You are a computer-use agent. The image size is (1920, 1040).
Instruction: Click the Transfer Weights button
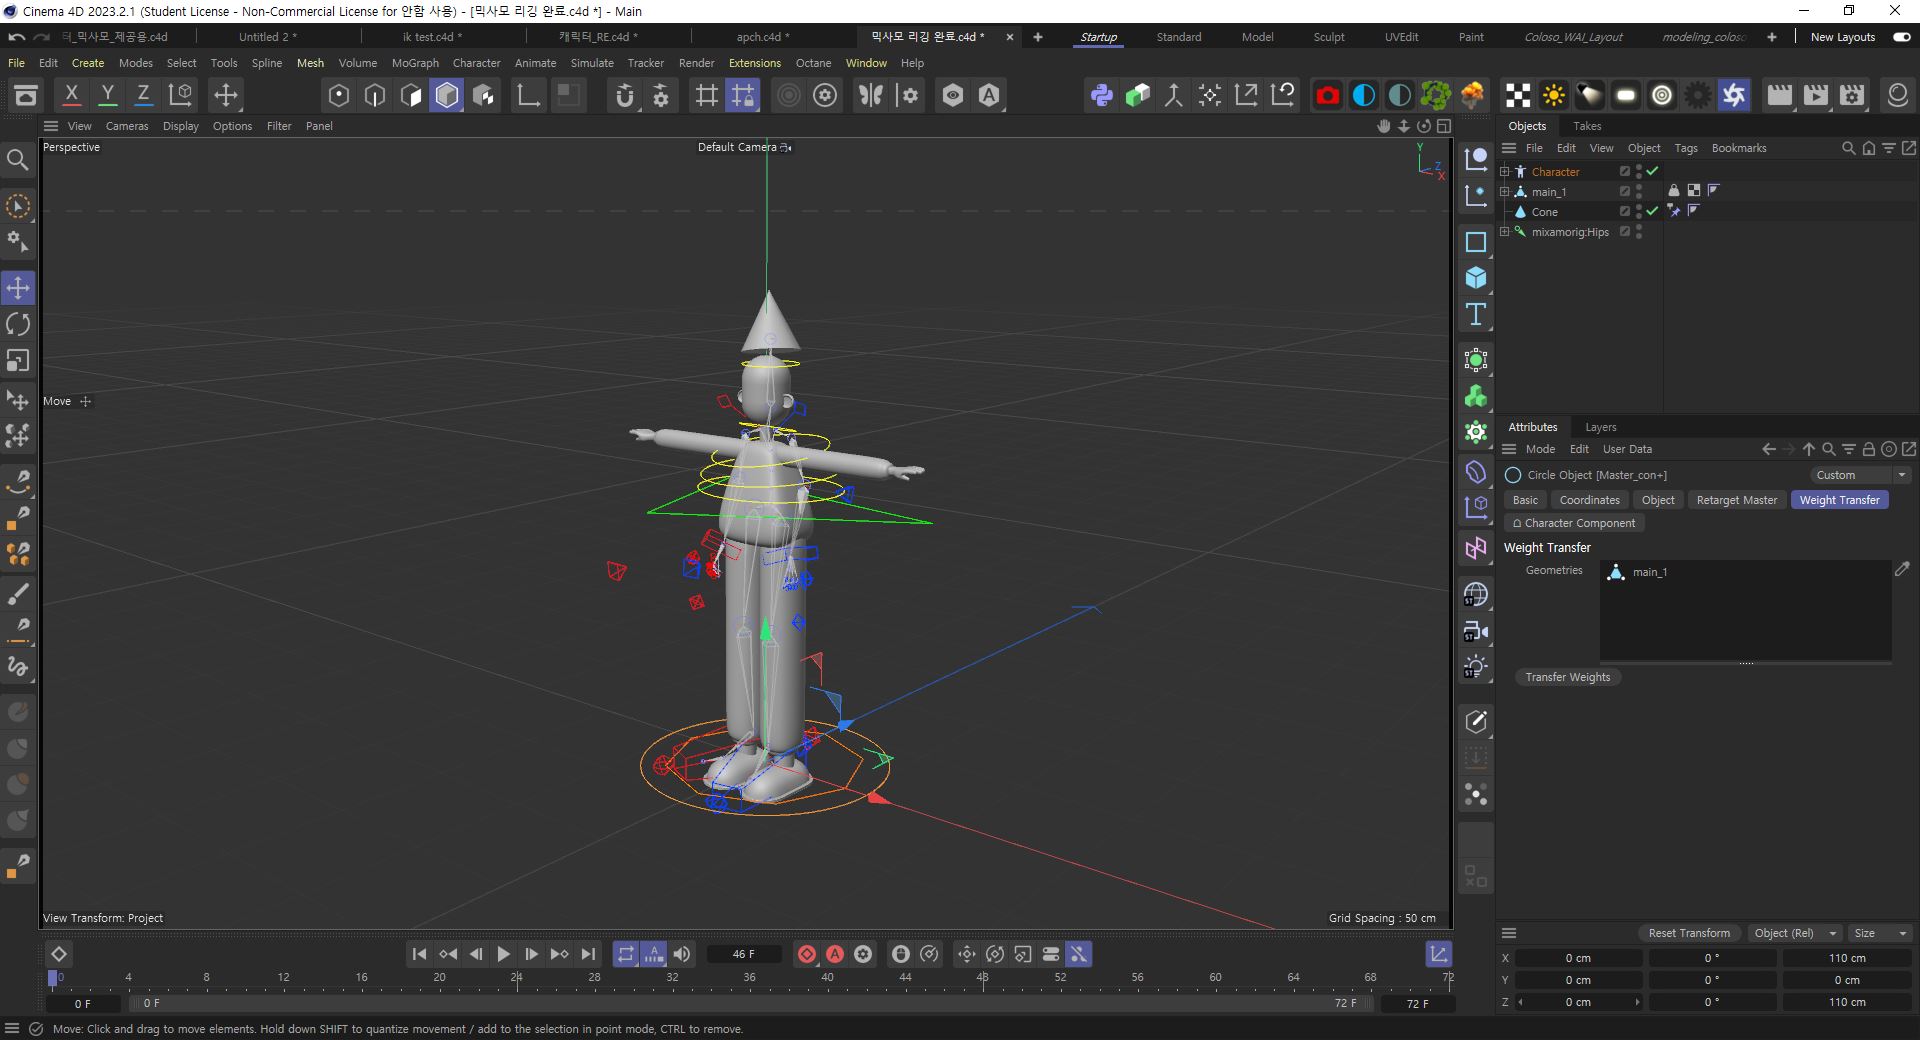(x=1568, y=677)
